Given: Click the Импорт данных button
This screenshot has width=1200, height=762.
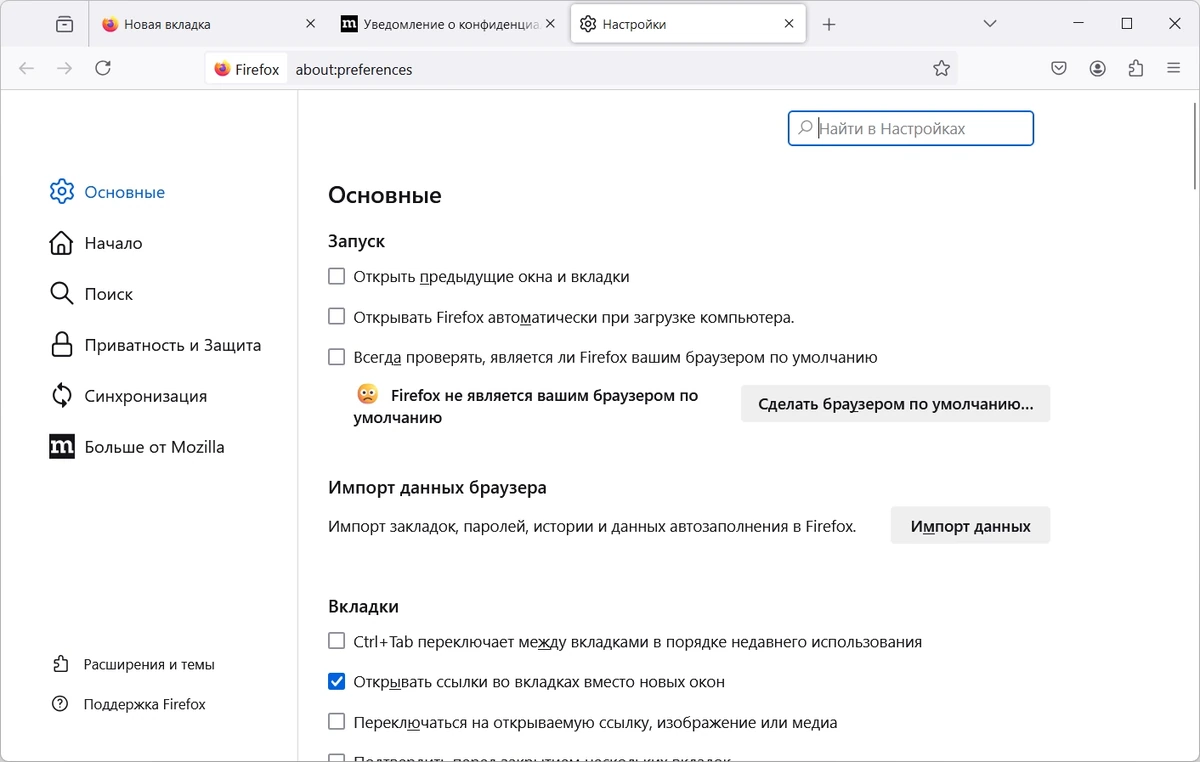Looking at the screenshot, I should (x=970, y=525).
